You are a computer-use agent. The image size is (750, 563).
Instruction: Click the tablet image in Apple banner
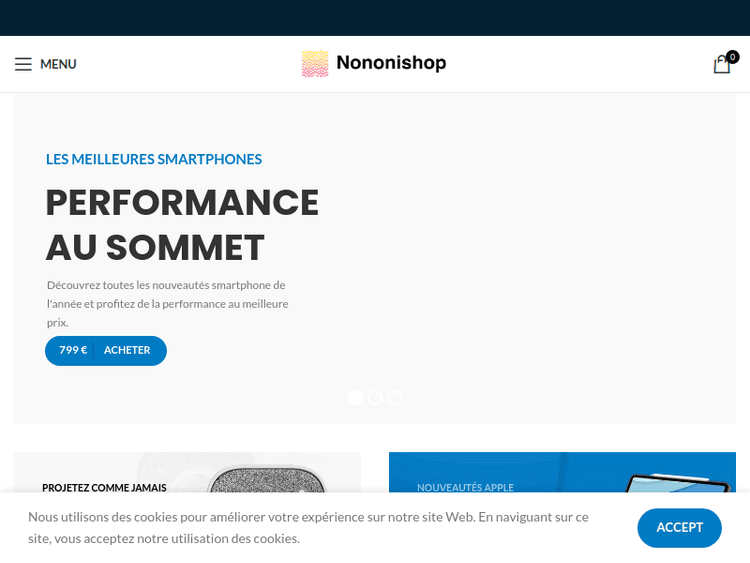[679, 482]
